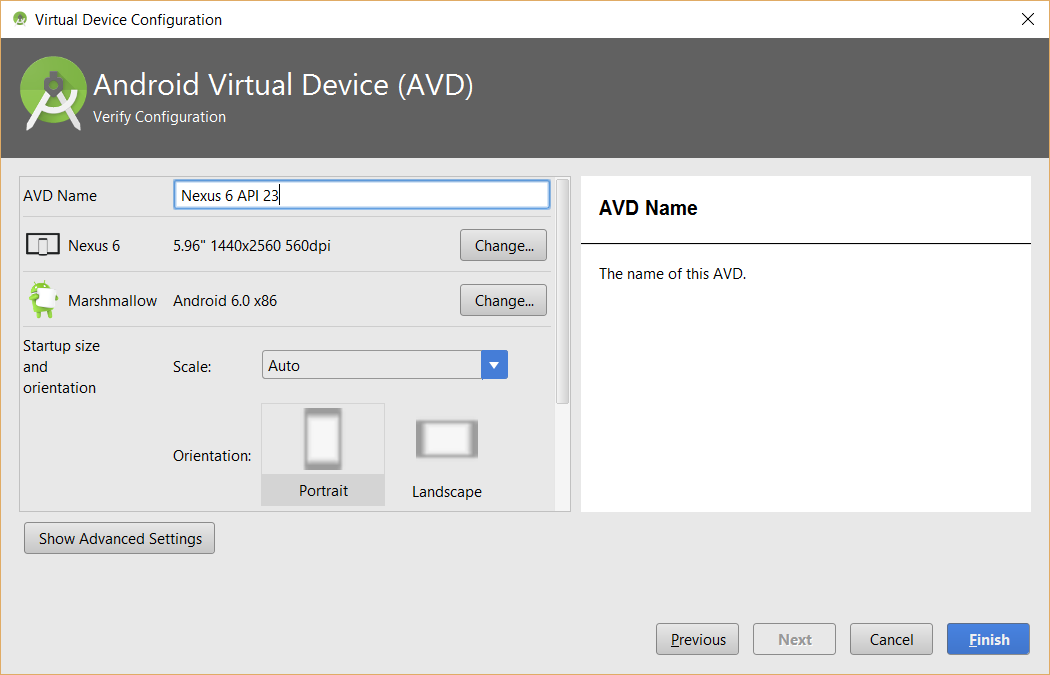Click the 'AVD Name' field label

click(x=60, y=196)
